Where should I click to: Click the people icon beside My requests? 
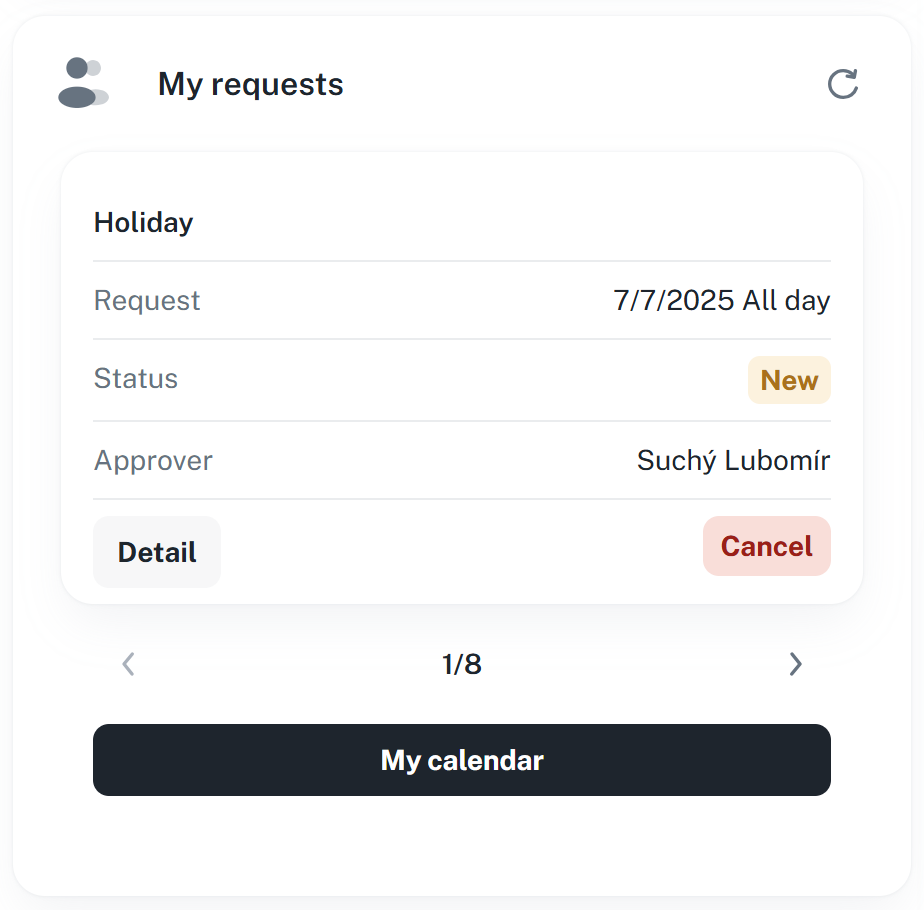[83, 83]
